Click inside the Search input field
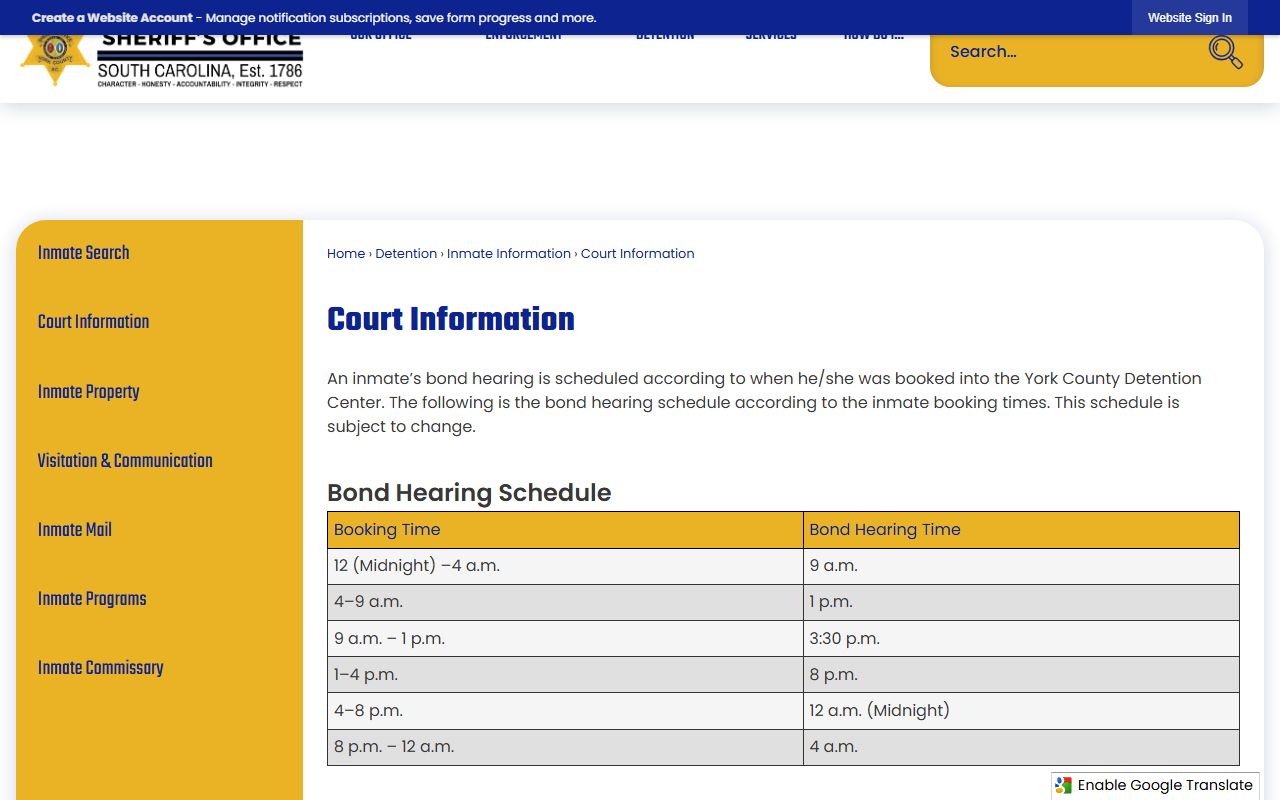This screenshot has width=1280, height=800. 1070,52
